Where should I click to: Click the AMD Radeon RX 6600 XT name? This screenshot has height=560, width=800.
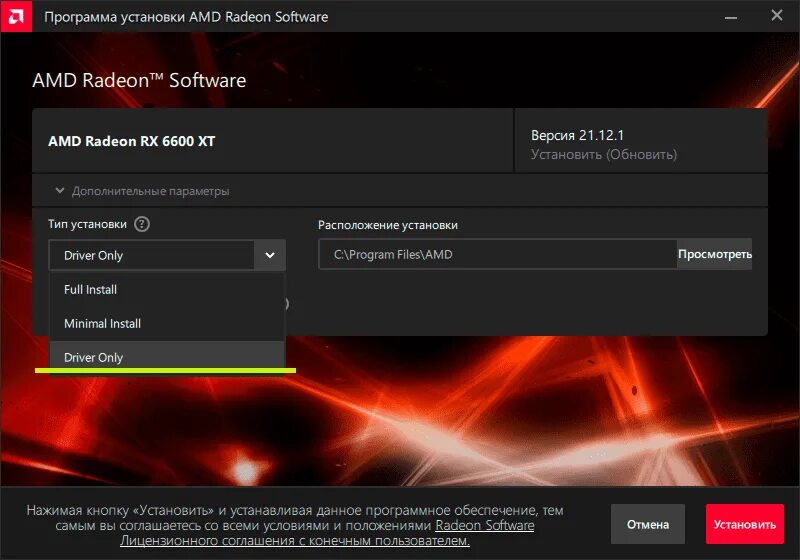tap(132, 141)
